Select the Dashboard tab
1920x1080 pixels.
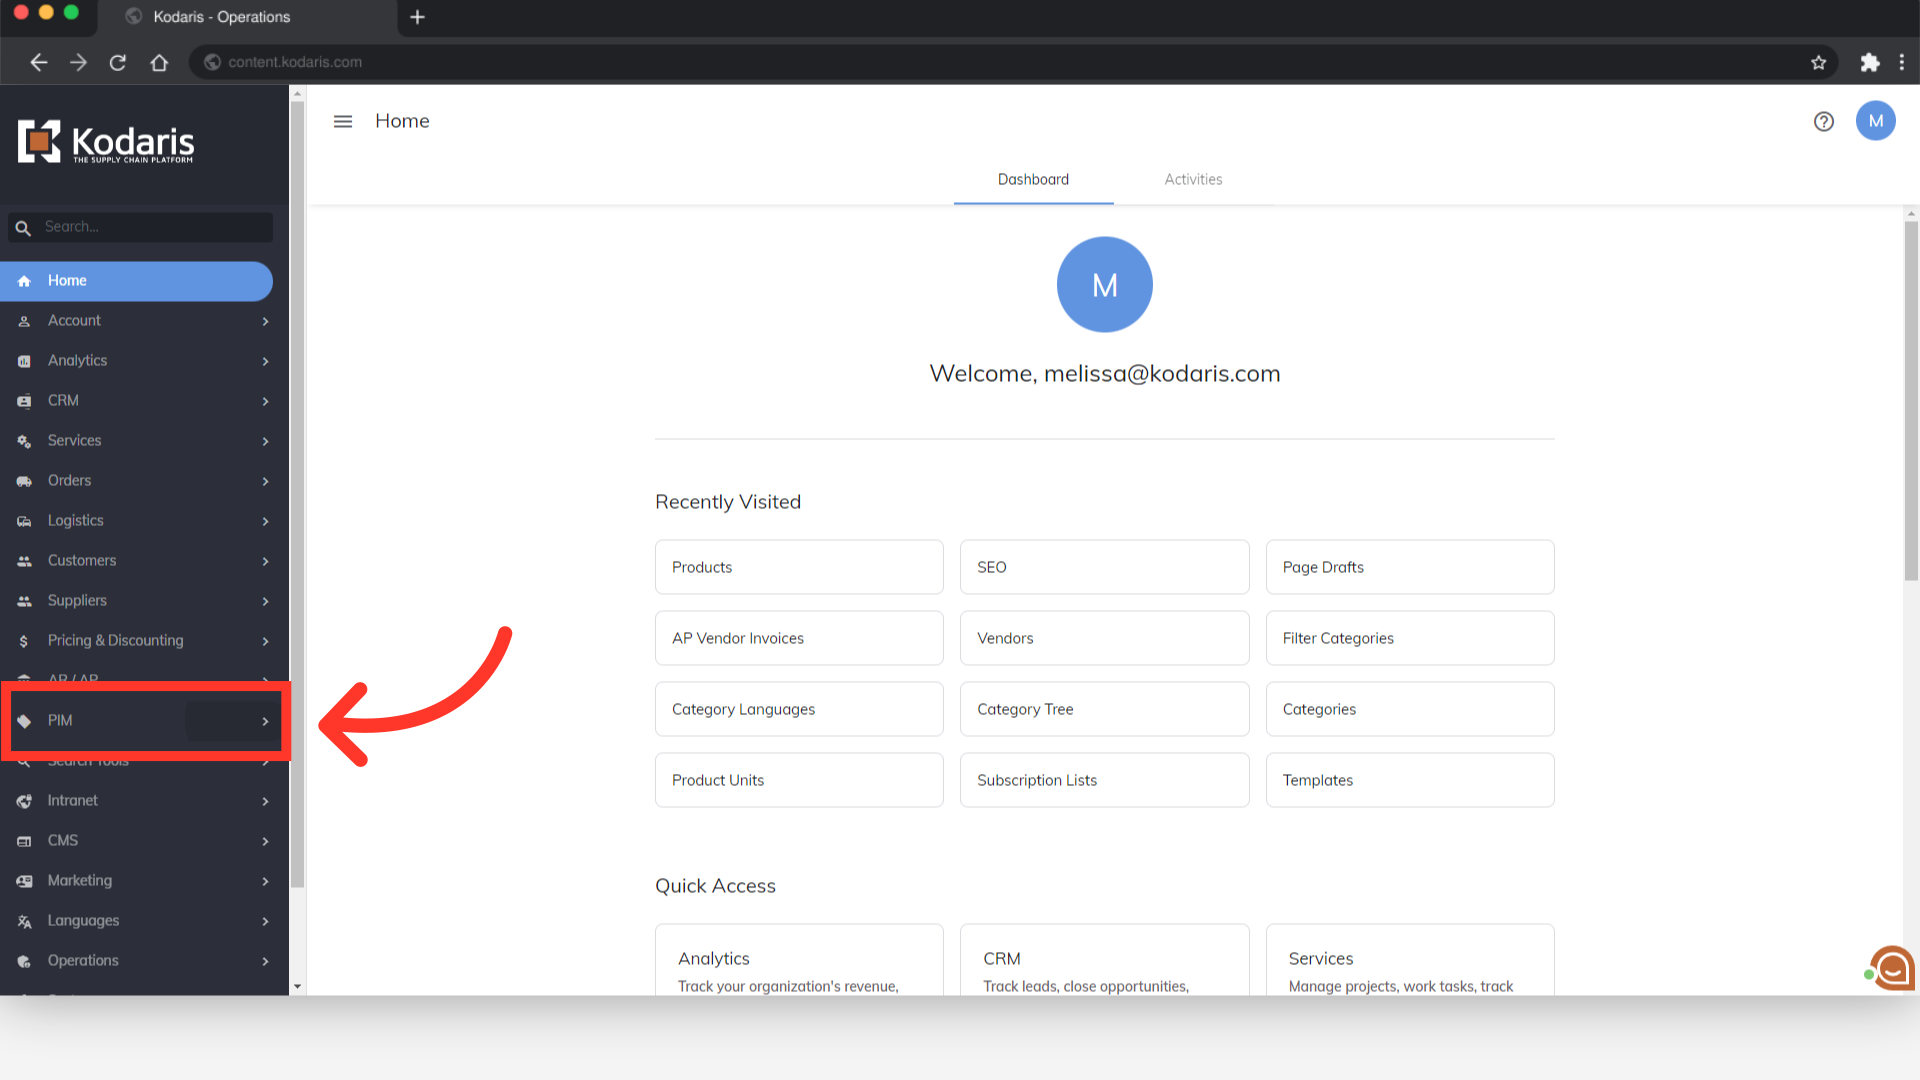coord(1033,180)
